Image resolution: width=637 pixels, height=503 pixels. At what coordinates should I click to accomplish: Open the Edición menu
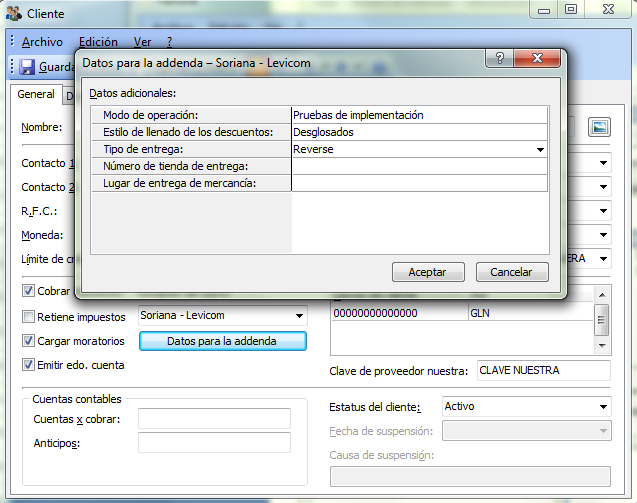[98, 42]
